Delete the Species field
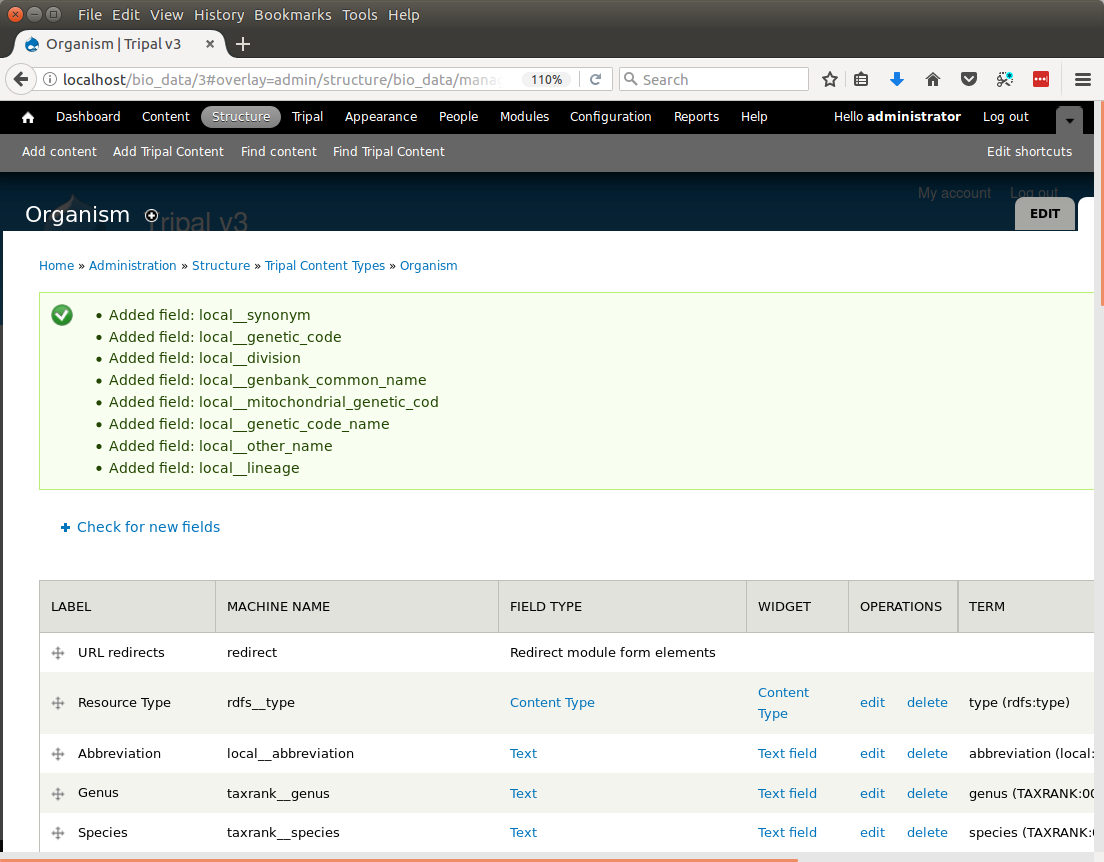1104x862 pixels. click(x=927, y=833)
